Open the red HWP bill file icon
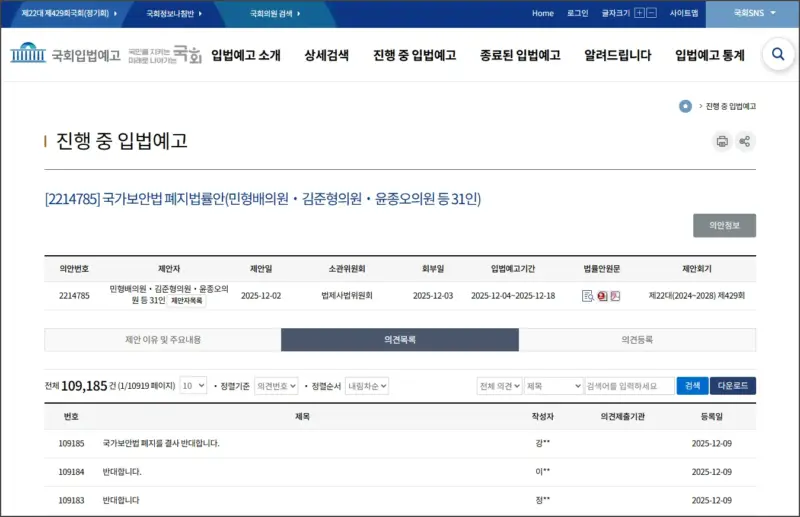 click(602, 296)
